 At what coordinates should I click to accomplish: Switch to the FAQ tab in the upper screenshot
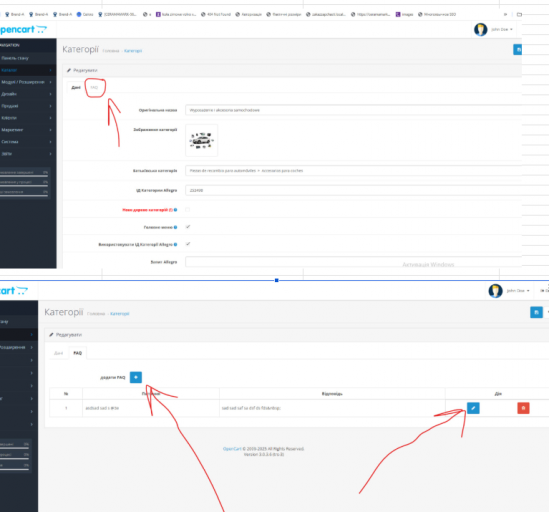pos(94,87)
